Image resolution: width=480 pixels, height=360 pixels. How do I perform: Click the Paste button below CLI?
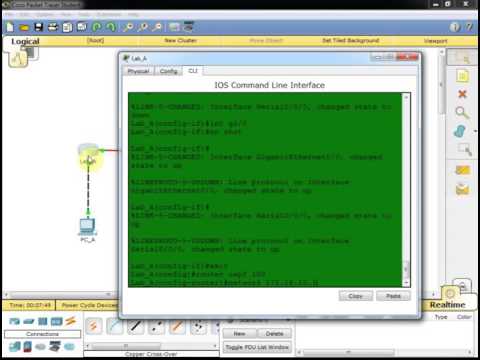tap(393, 296)
